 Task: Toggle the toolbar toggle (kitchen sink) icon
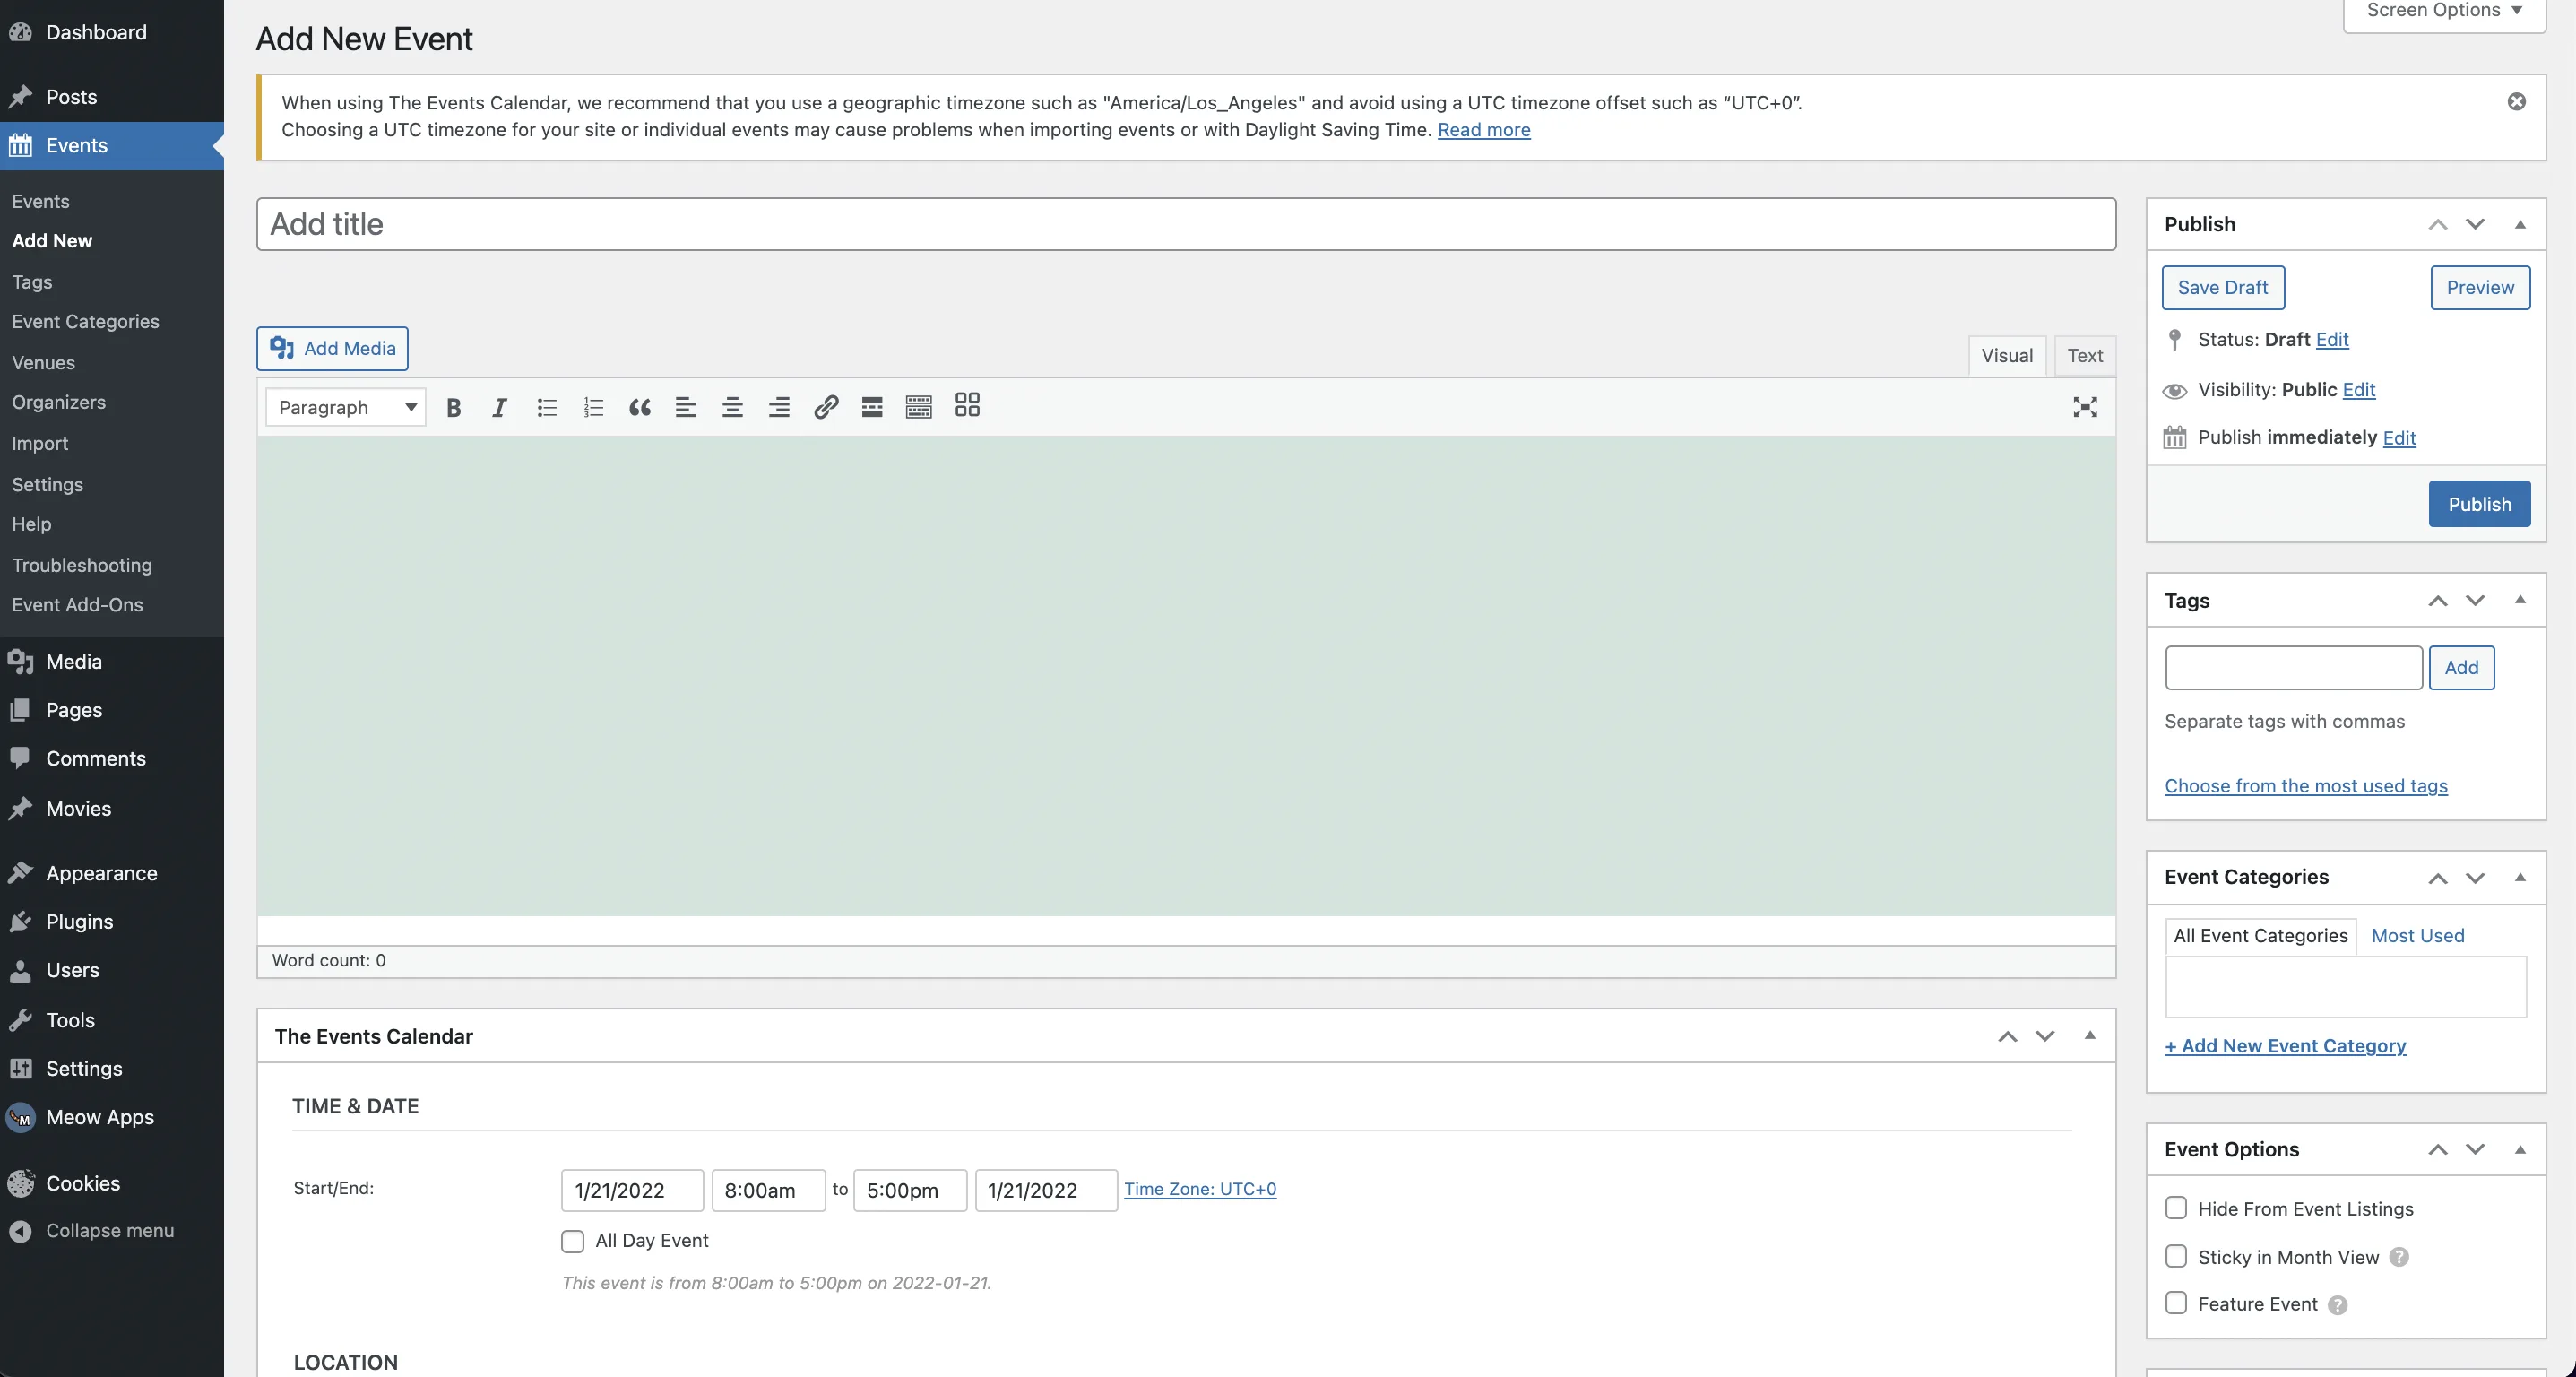click(918, 407)
